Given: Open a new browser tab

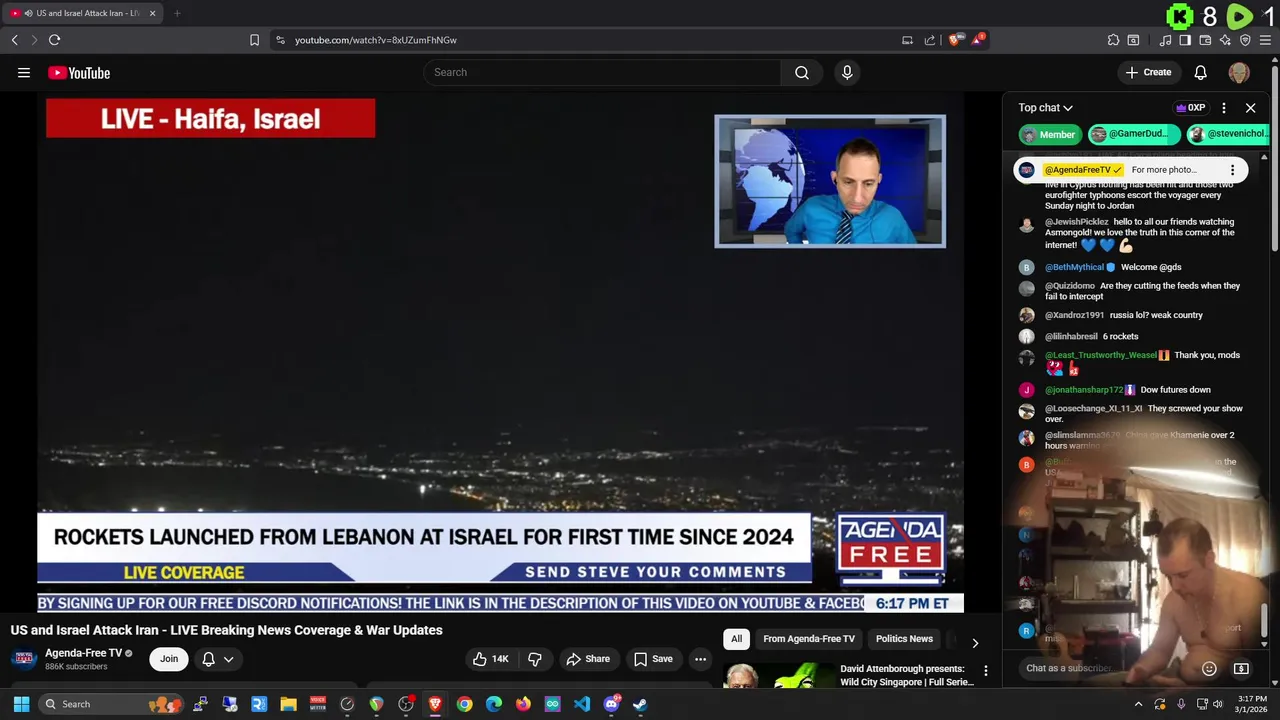Looking at the screenshot, I should [x=177, y=13].
